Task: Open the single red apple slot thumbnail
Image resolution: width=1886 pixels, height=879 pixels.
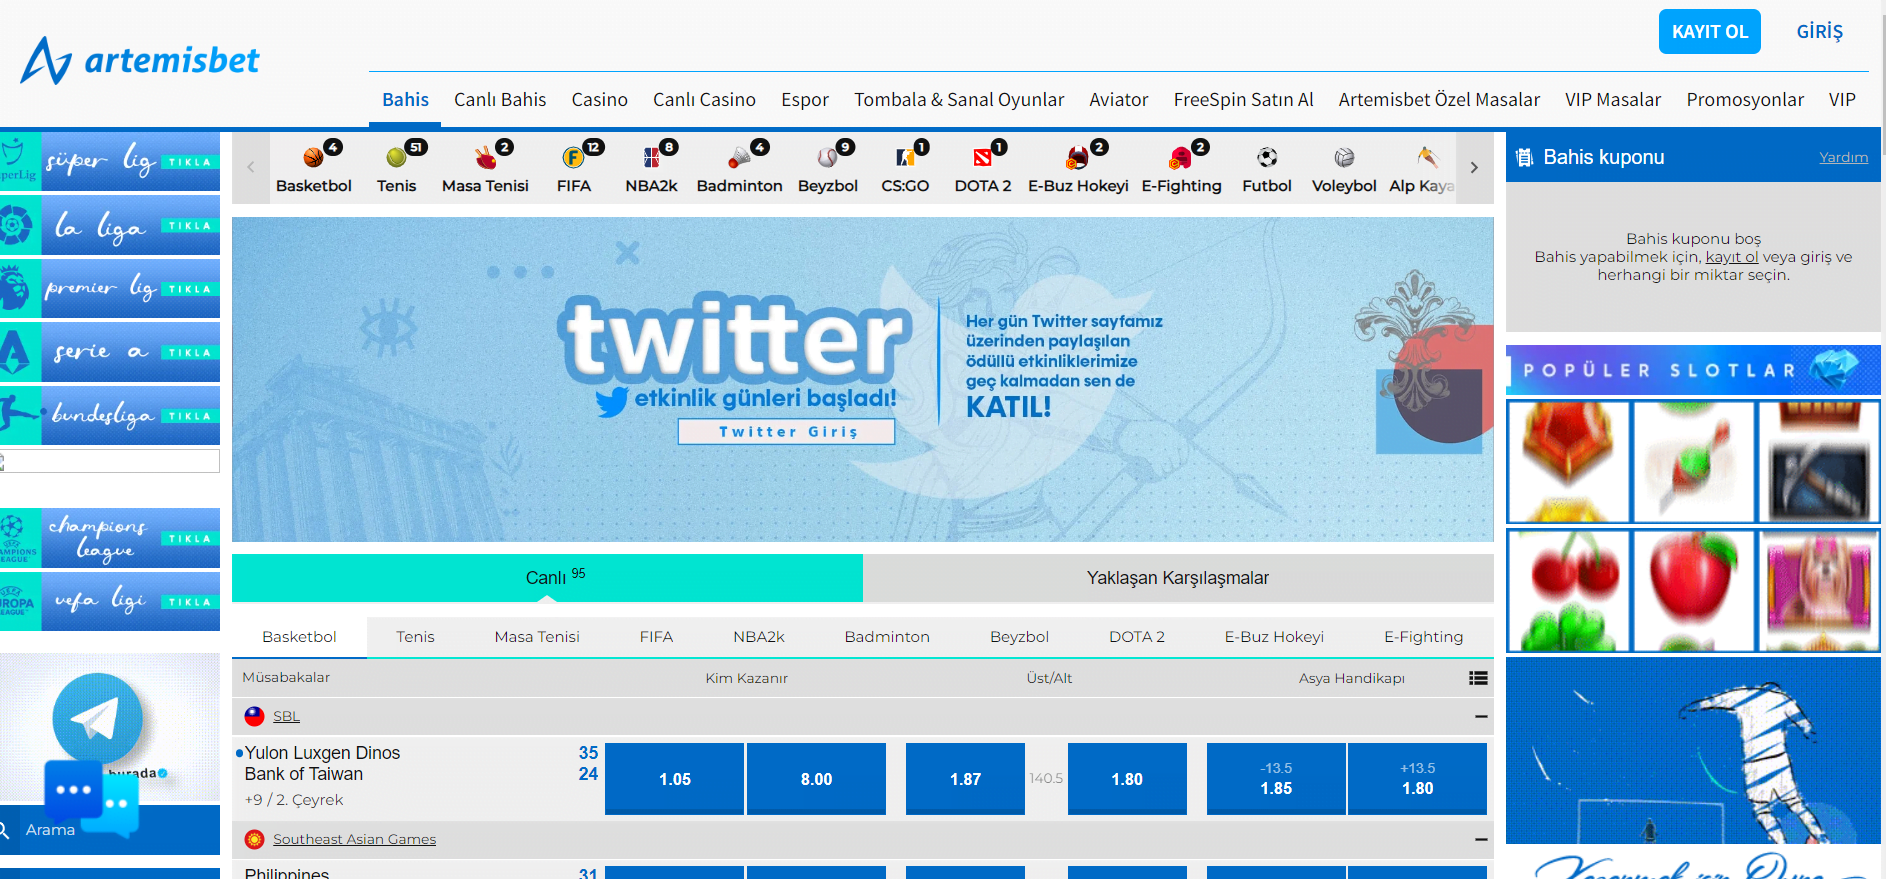Action: point(1694,590)
